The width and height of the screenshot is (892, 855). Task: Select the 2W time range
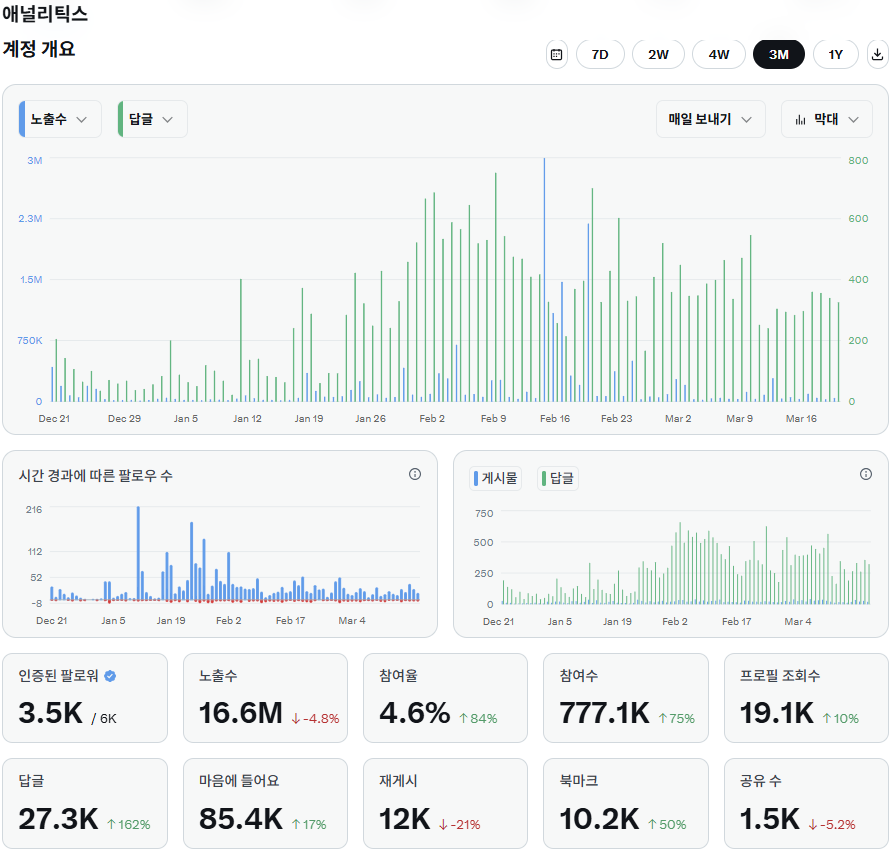[x=658, y=55]
